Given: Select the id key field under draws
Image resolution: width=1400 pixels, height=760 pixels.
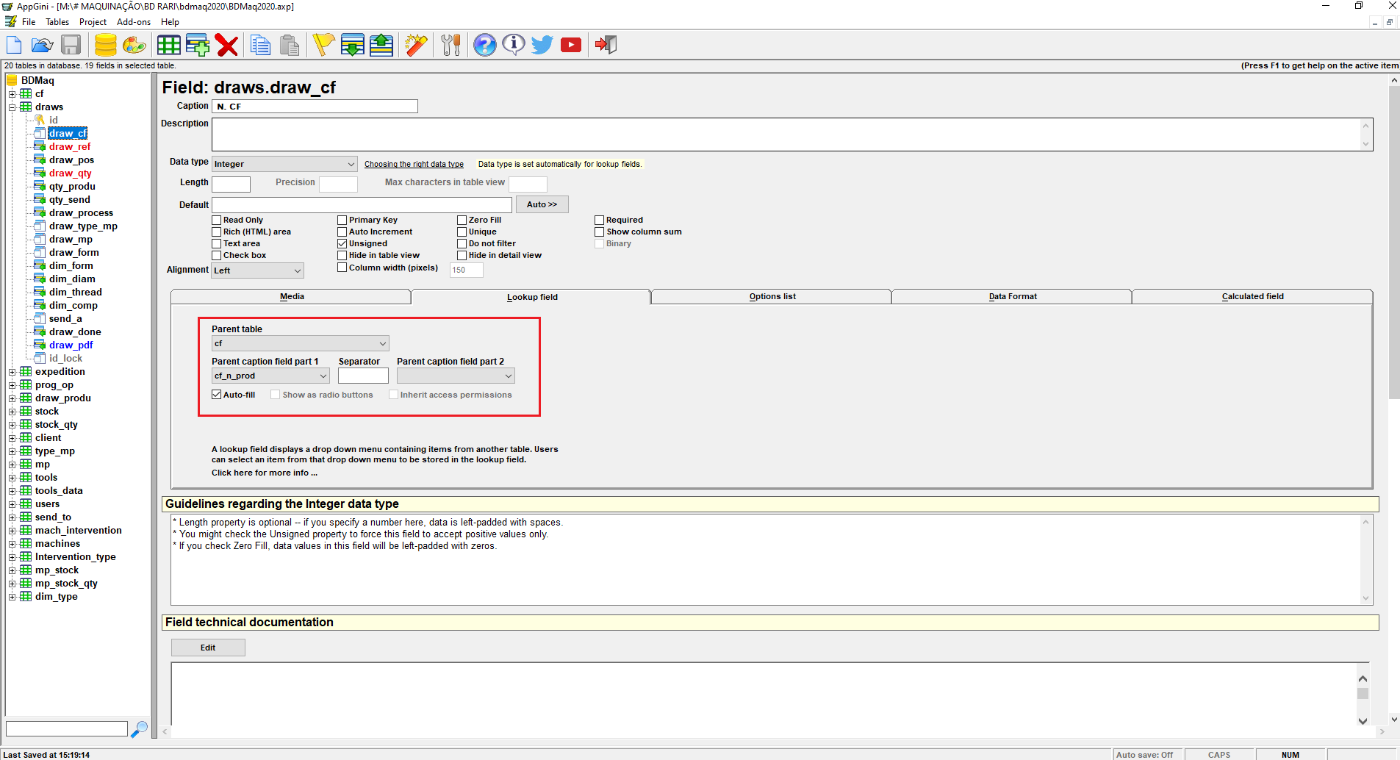Looking at the screenshot, I should pos(53,120).
